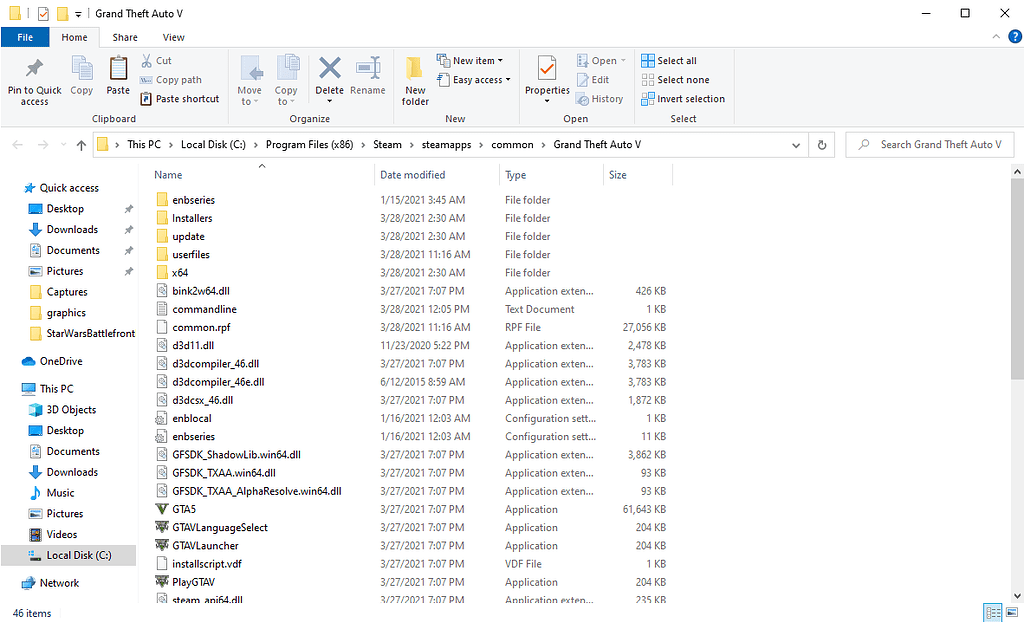Click inside the Search Grand Theft Auto V box
The image size is (1024, 622).
[x=930, y=145]
